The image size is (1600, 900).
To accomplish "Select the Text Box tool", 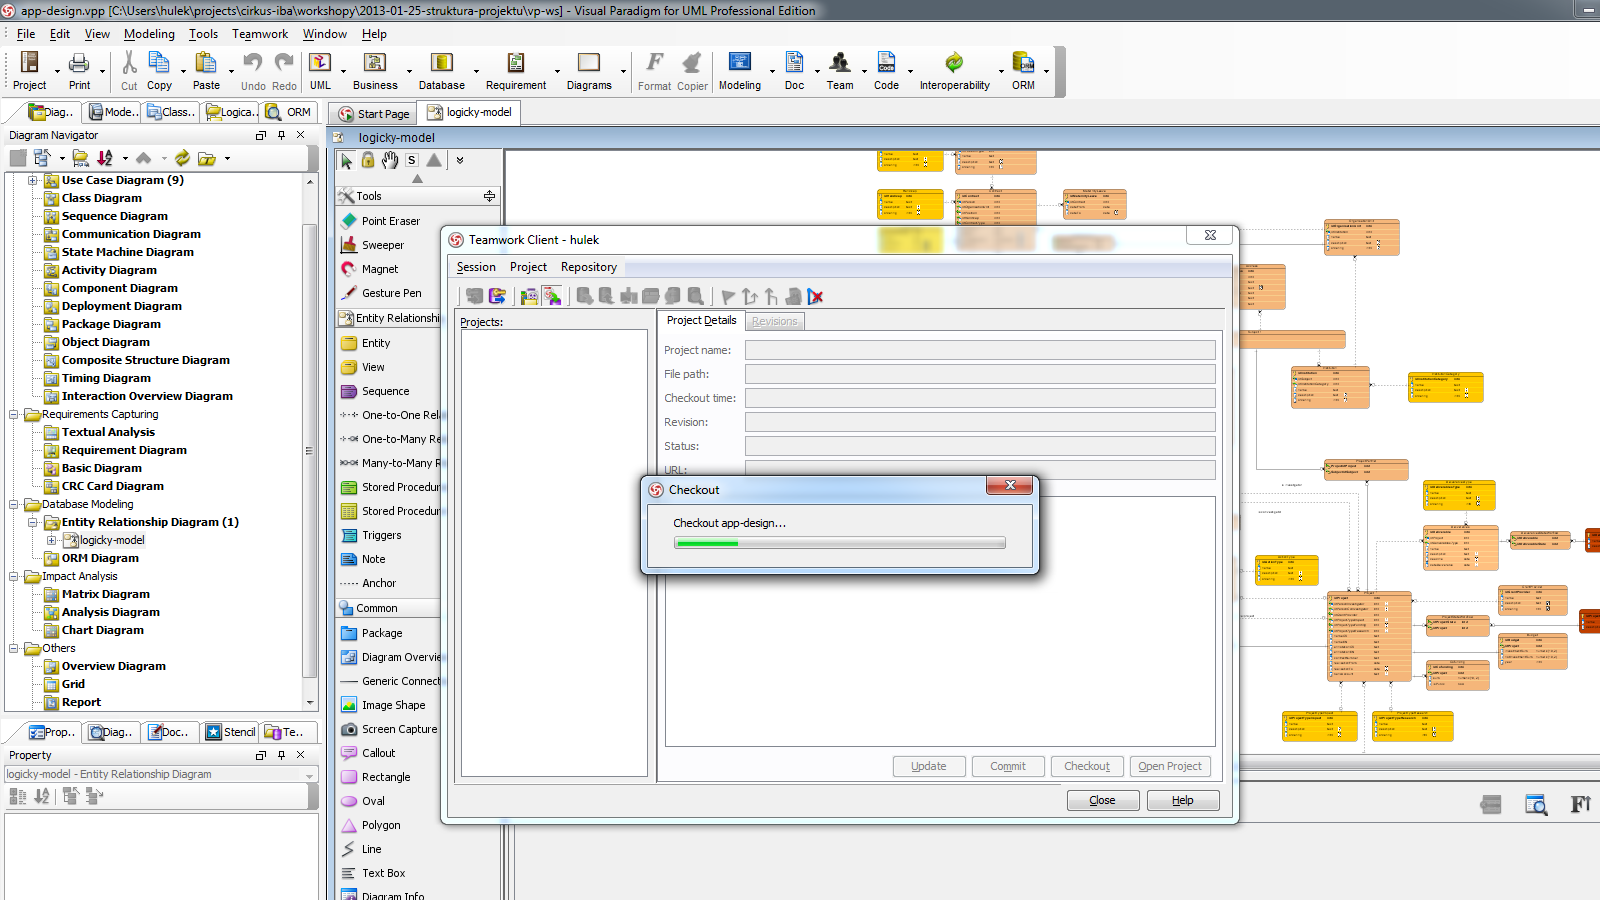I will click(x=383, y=873).
